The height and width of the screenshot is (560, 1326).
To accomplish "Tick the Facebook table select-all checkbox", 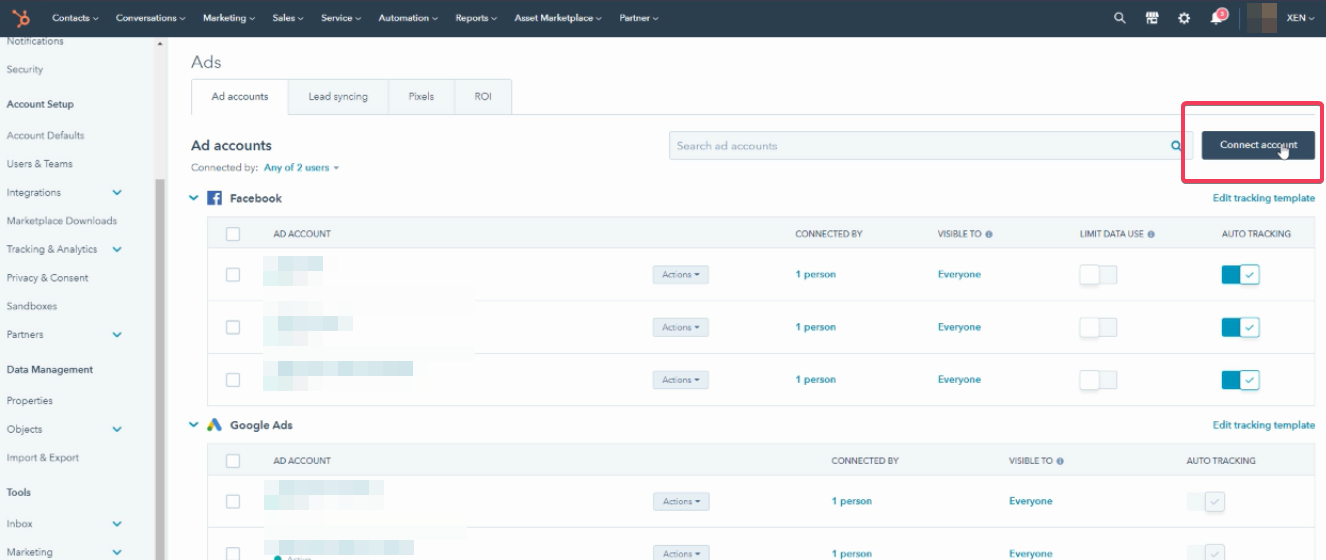I will pos(233,234).
